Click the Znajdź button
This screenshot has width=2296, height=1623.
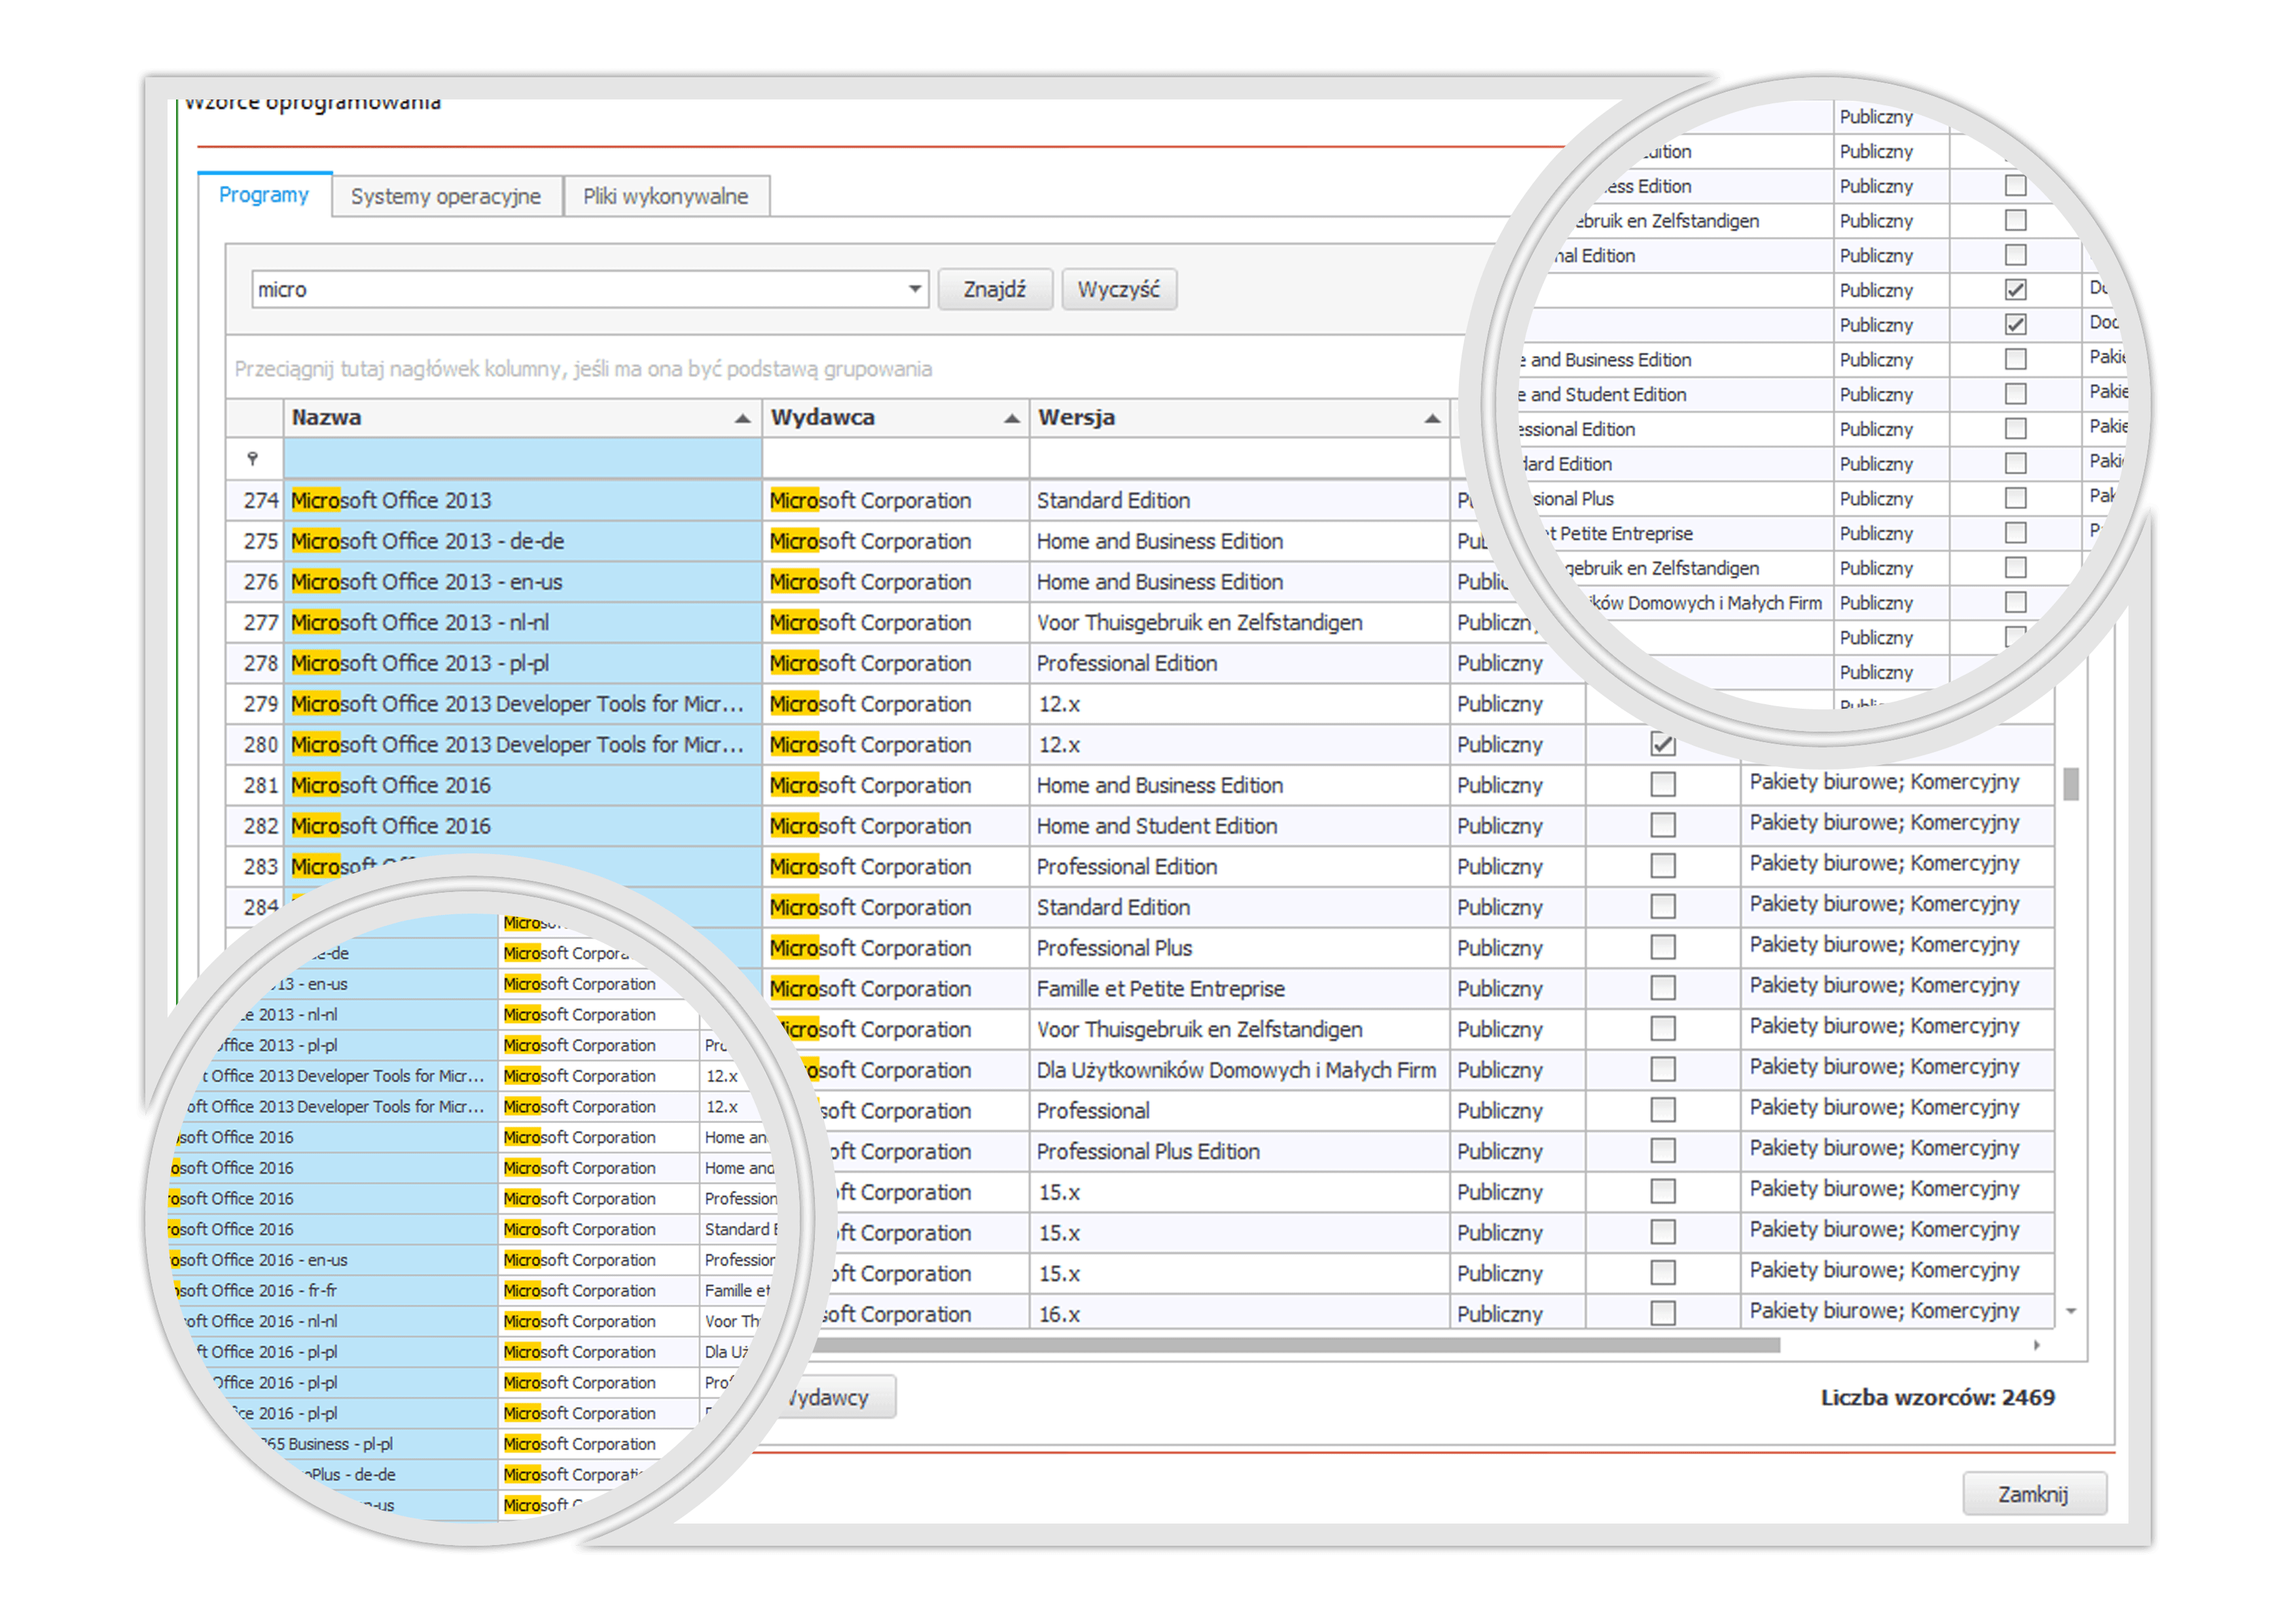(x=995, y=290)
